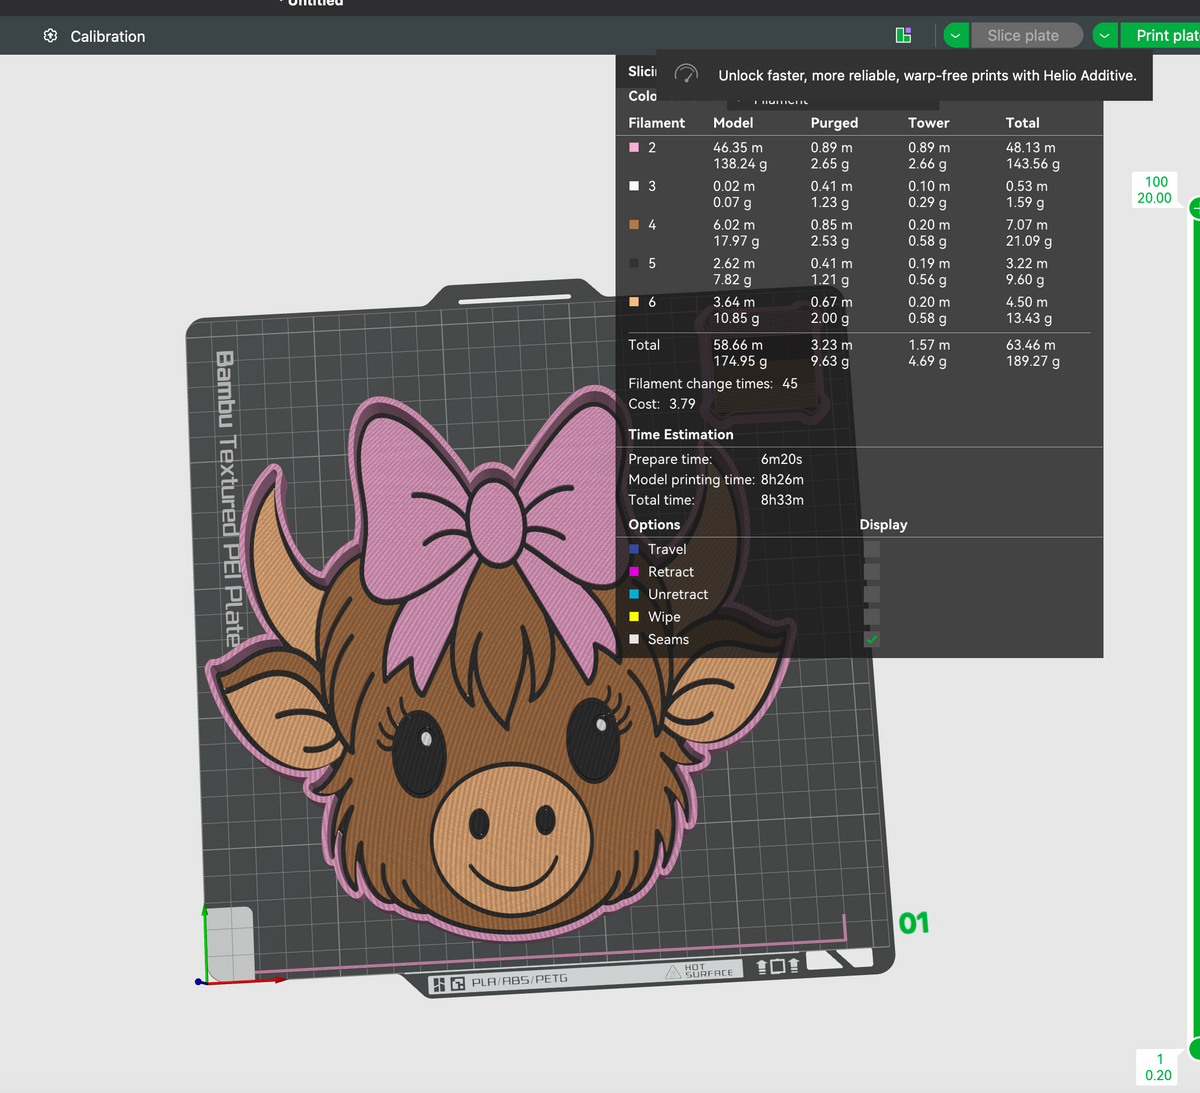Click the Total column header

(x=1023, y=123)
